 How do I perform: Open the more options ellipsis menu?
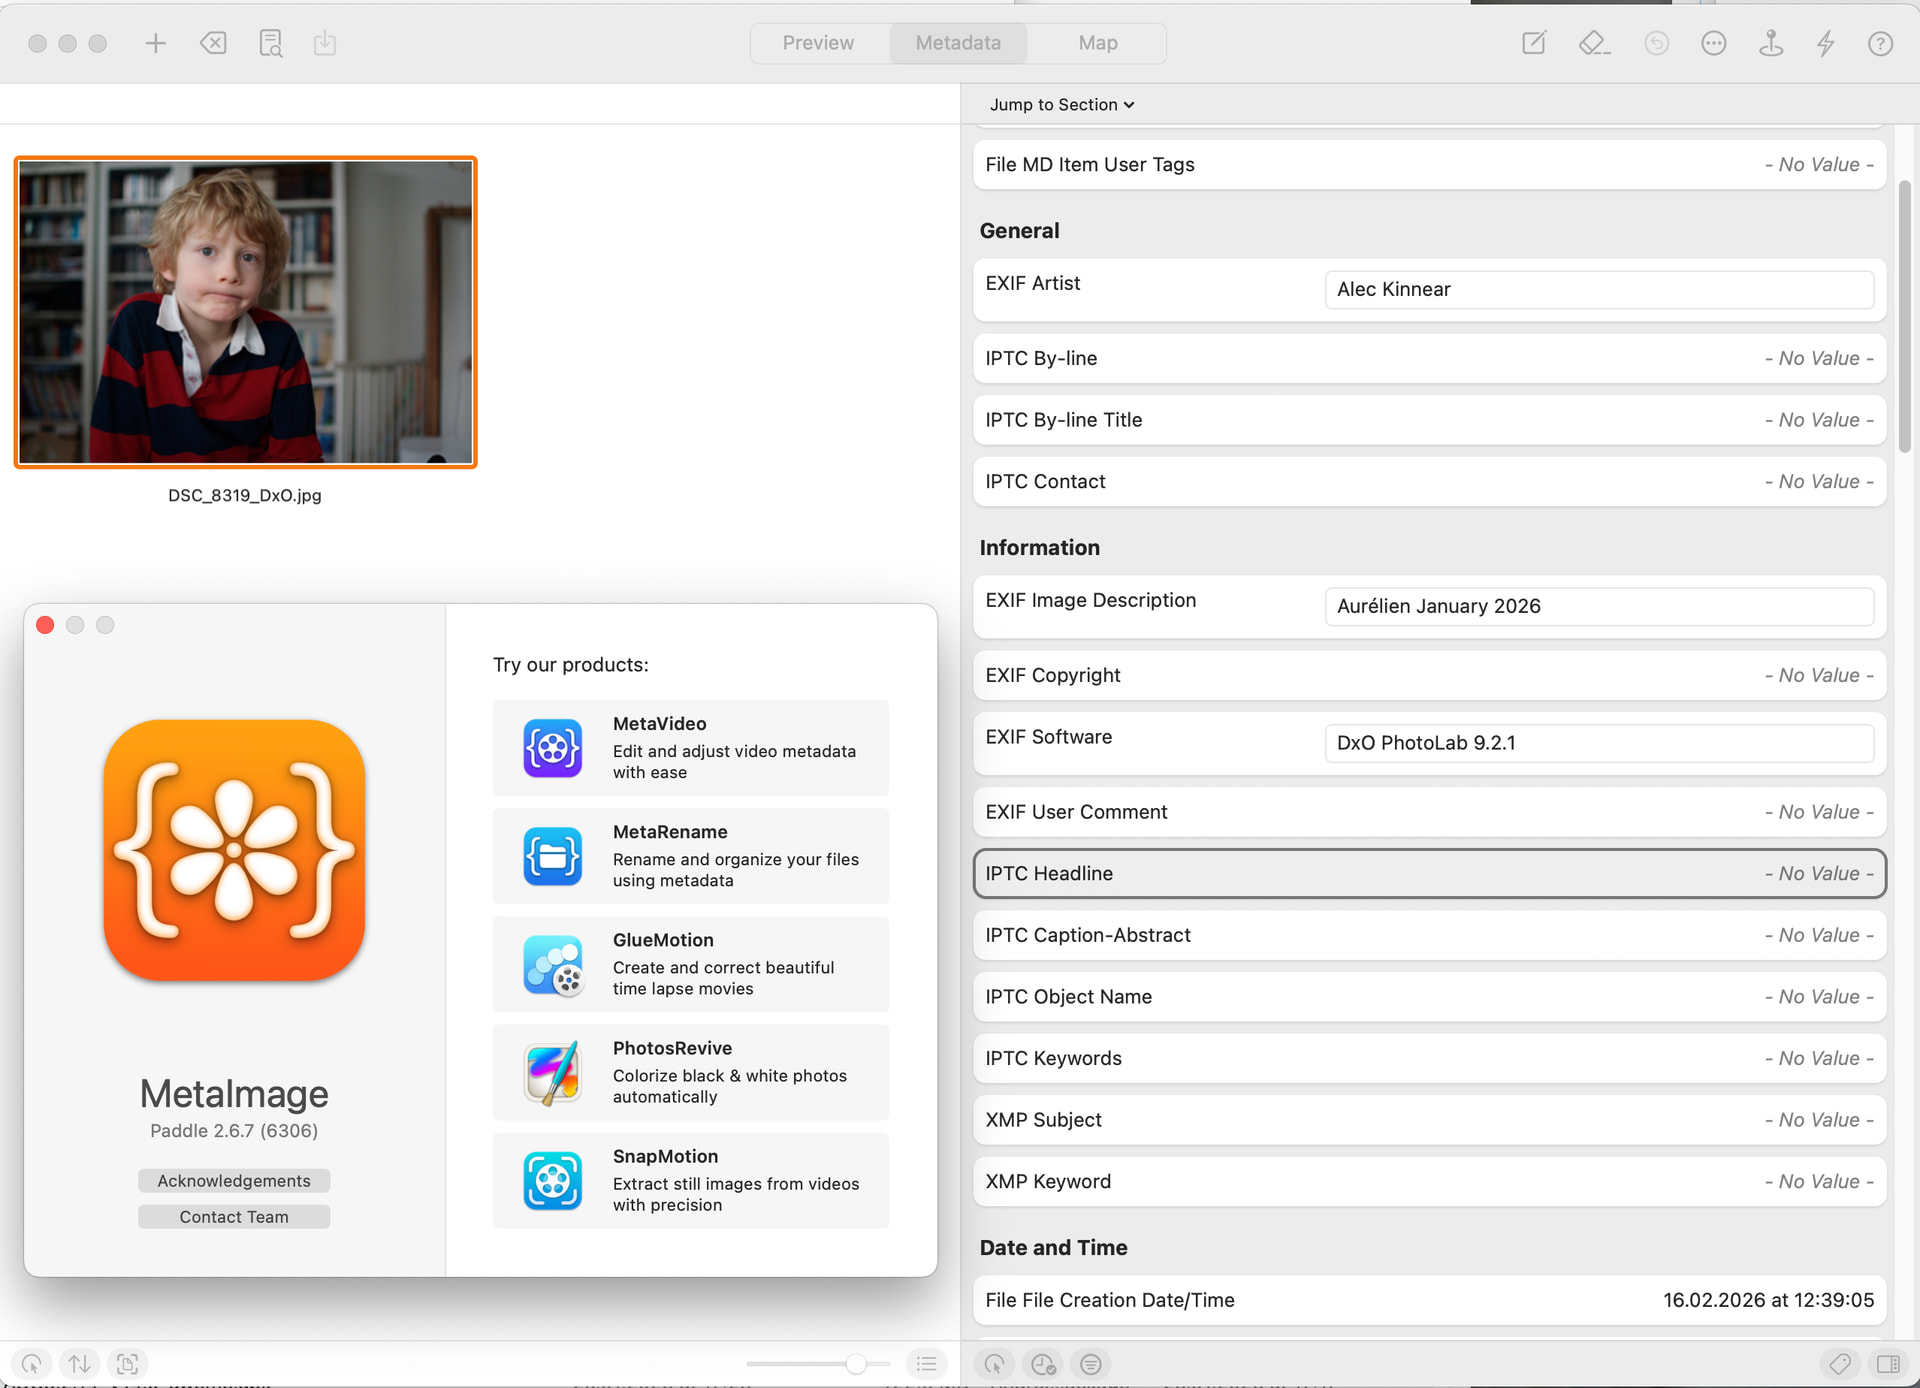[1714, 43]
